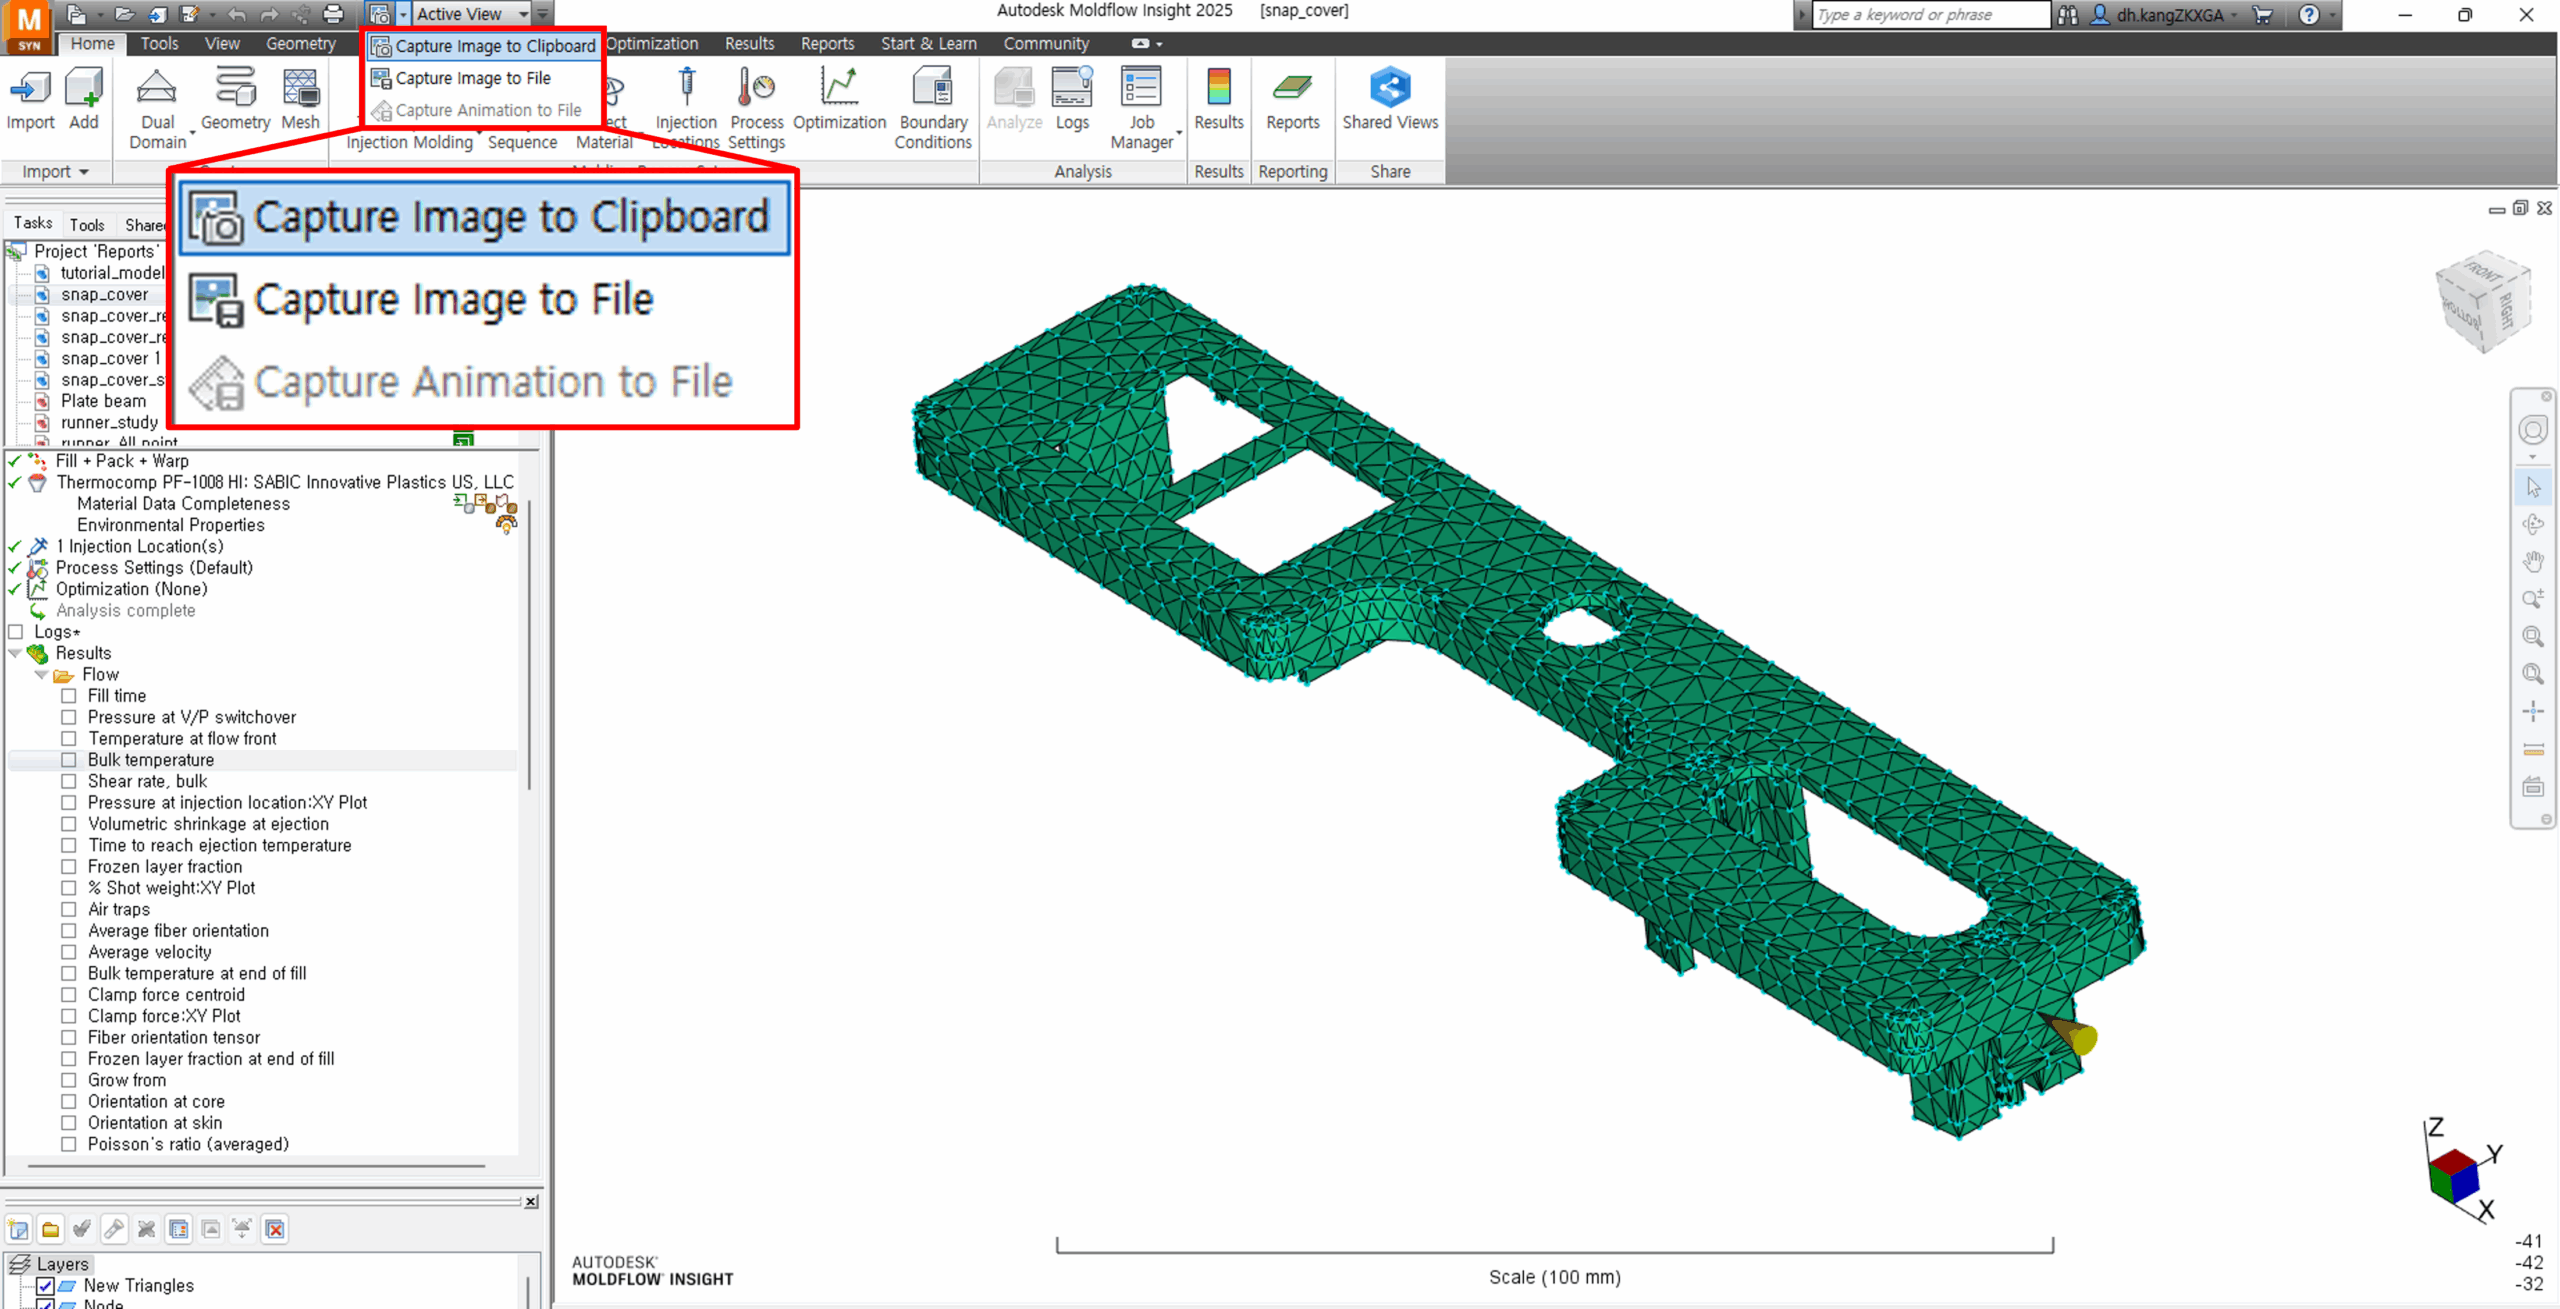Choose Capture Image to Clipboard menu entry
The width and height of the screenshot is (2560, 1309).
(x=483, y=46)
